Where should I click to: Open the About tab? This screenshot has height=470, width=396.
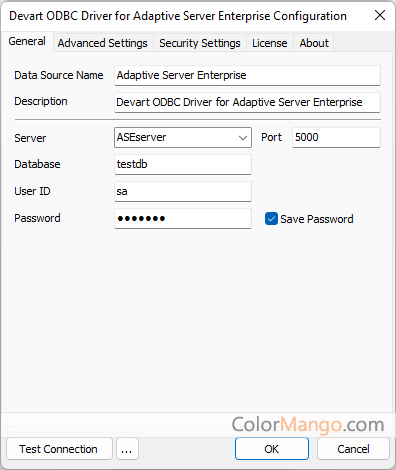[x=314, y=43]
